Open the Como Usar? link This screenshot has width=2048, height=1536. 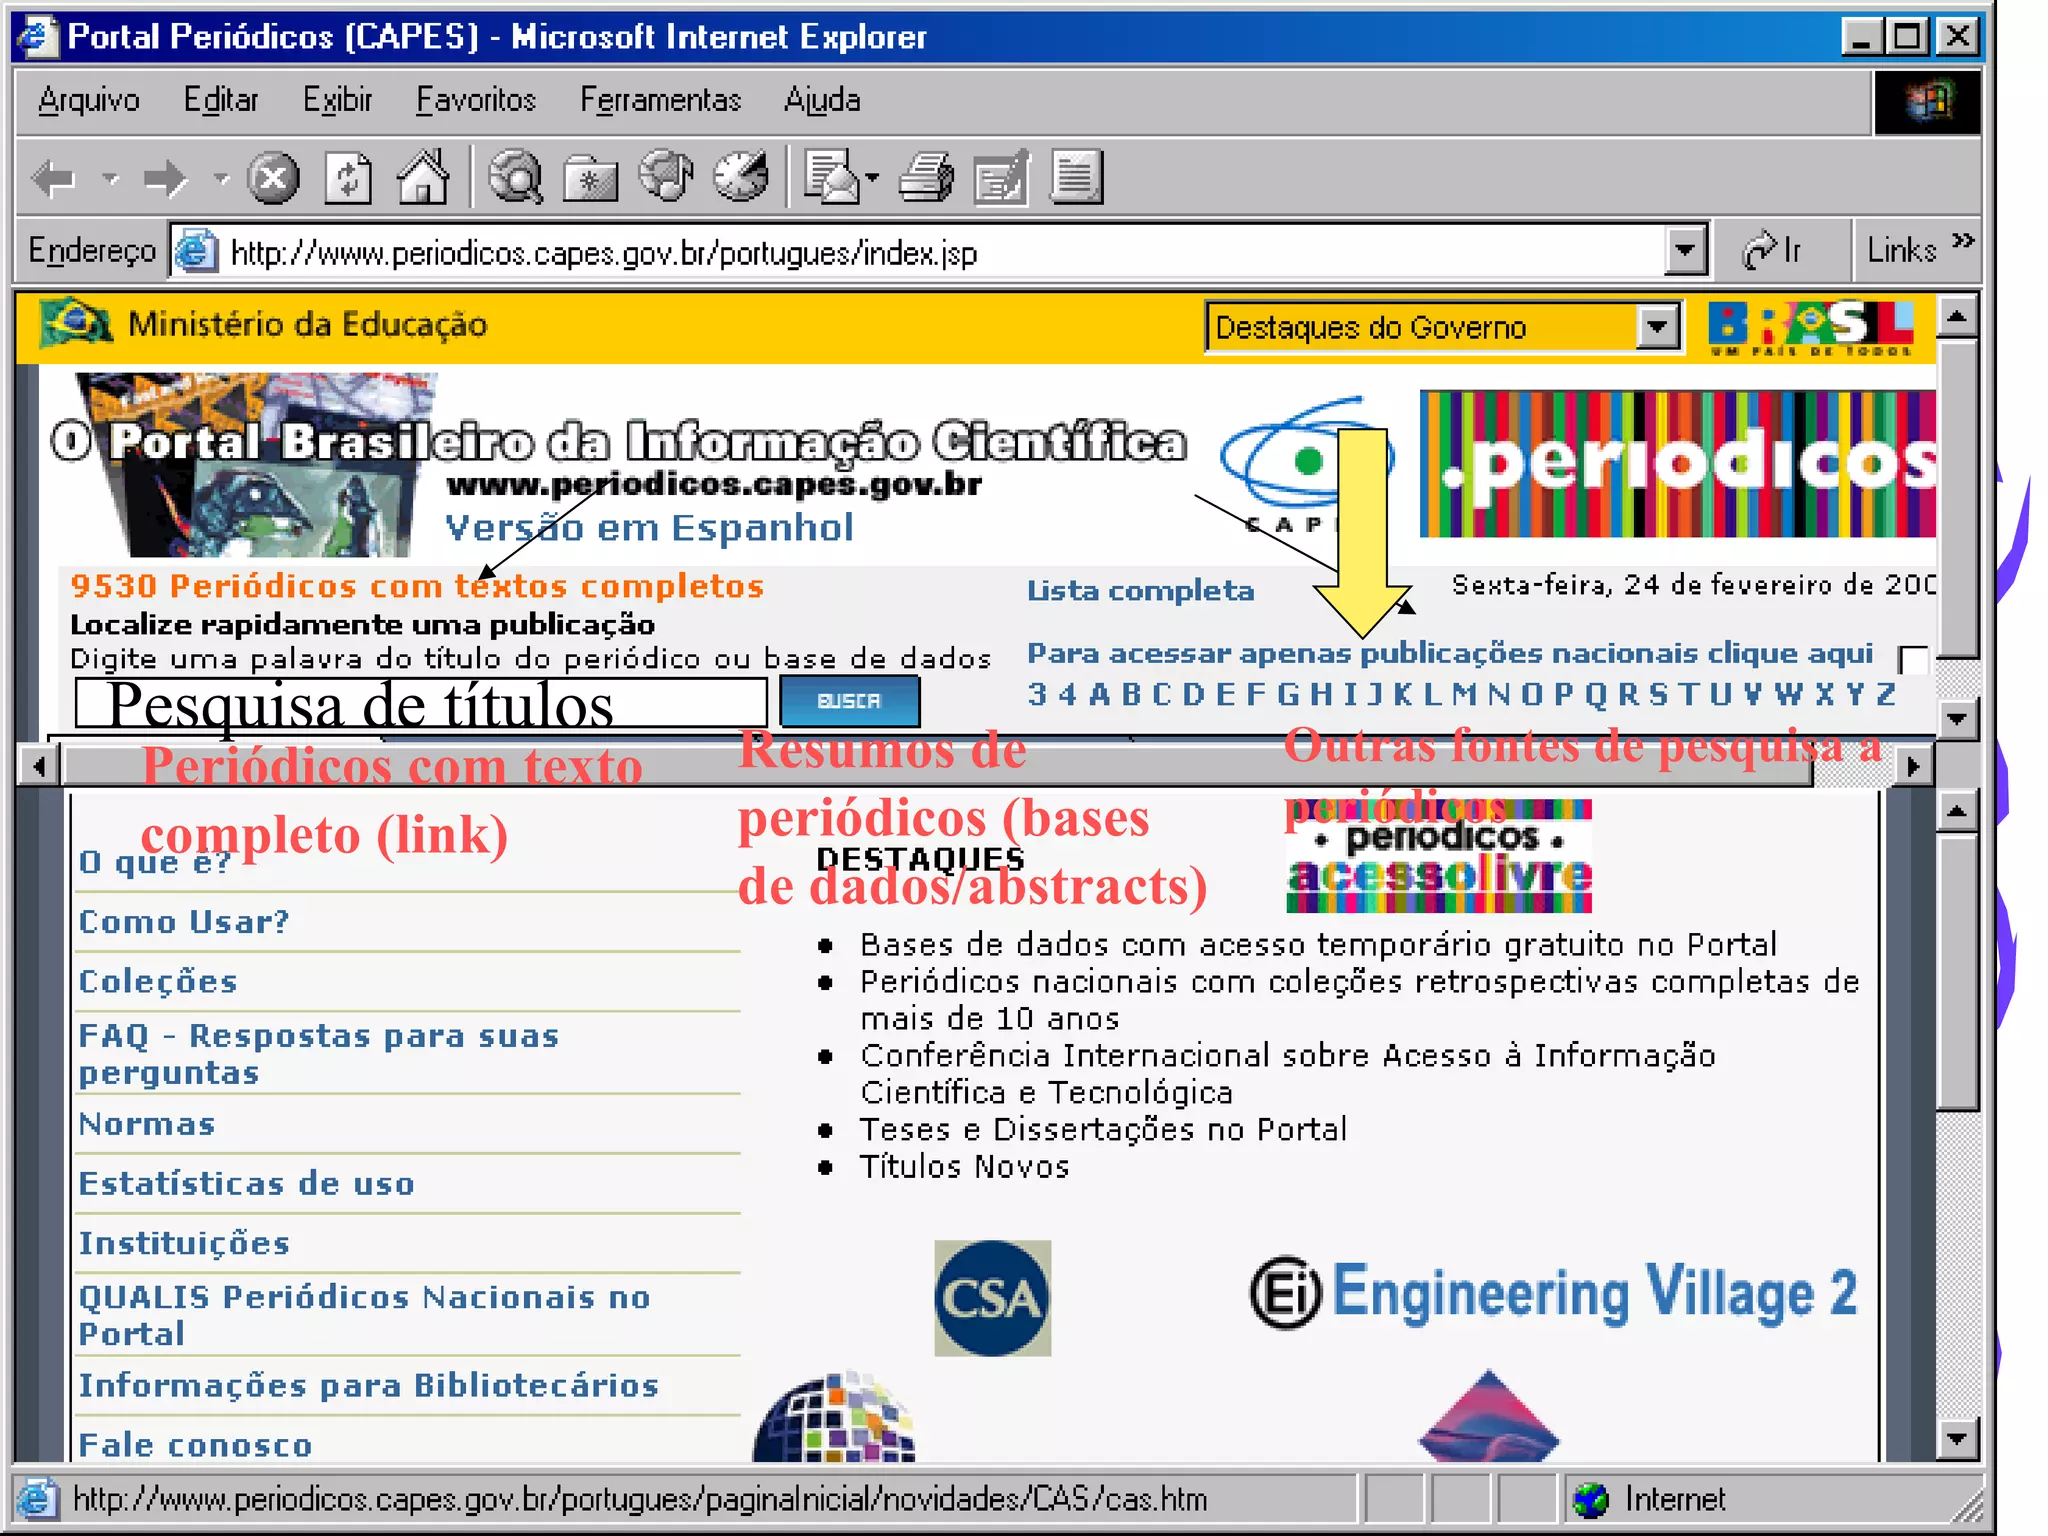184,921
